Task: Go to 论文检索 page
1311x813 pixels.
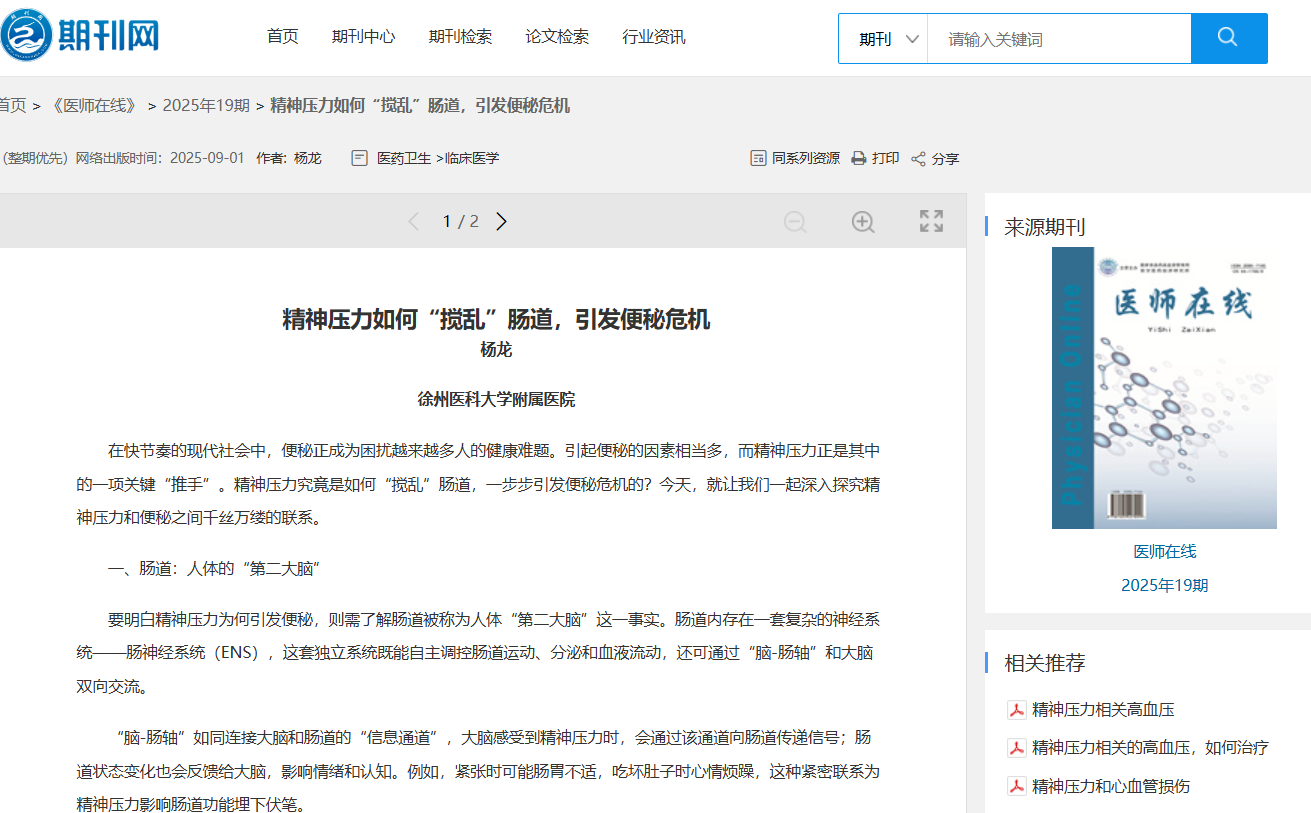Action: (x=557, y=37)
